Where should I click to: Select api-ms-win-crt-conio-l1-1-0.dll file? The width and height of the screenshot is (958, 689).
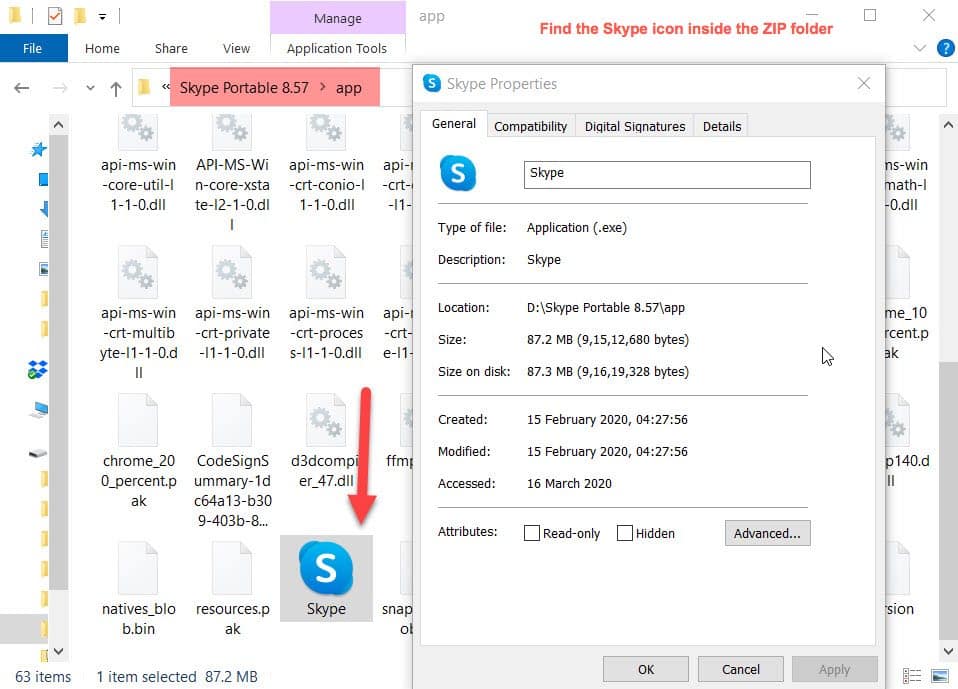(x=326, y=163)
